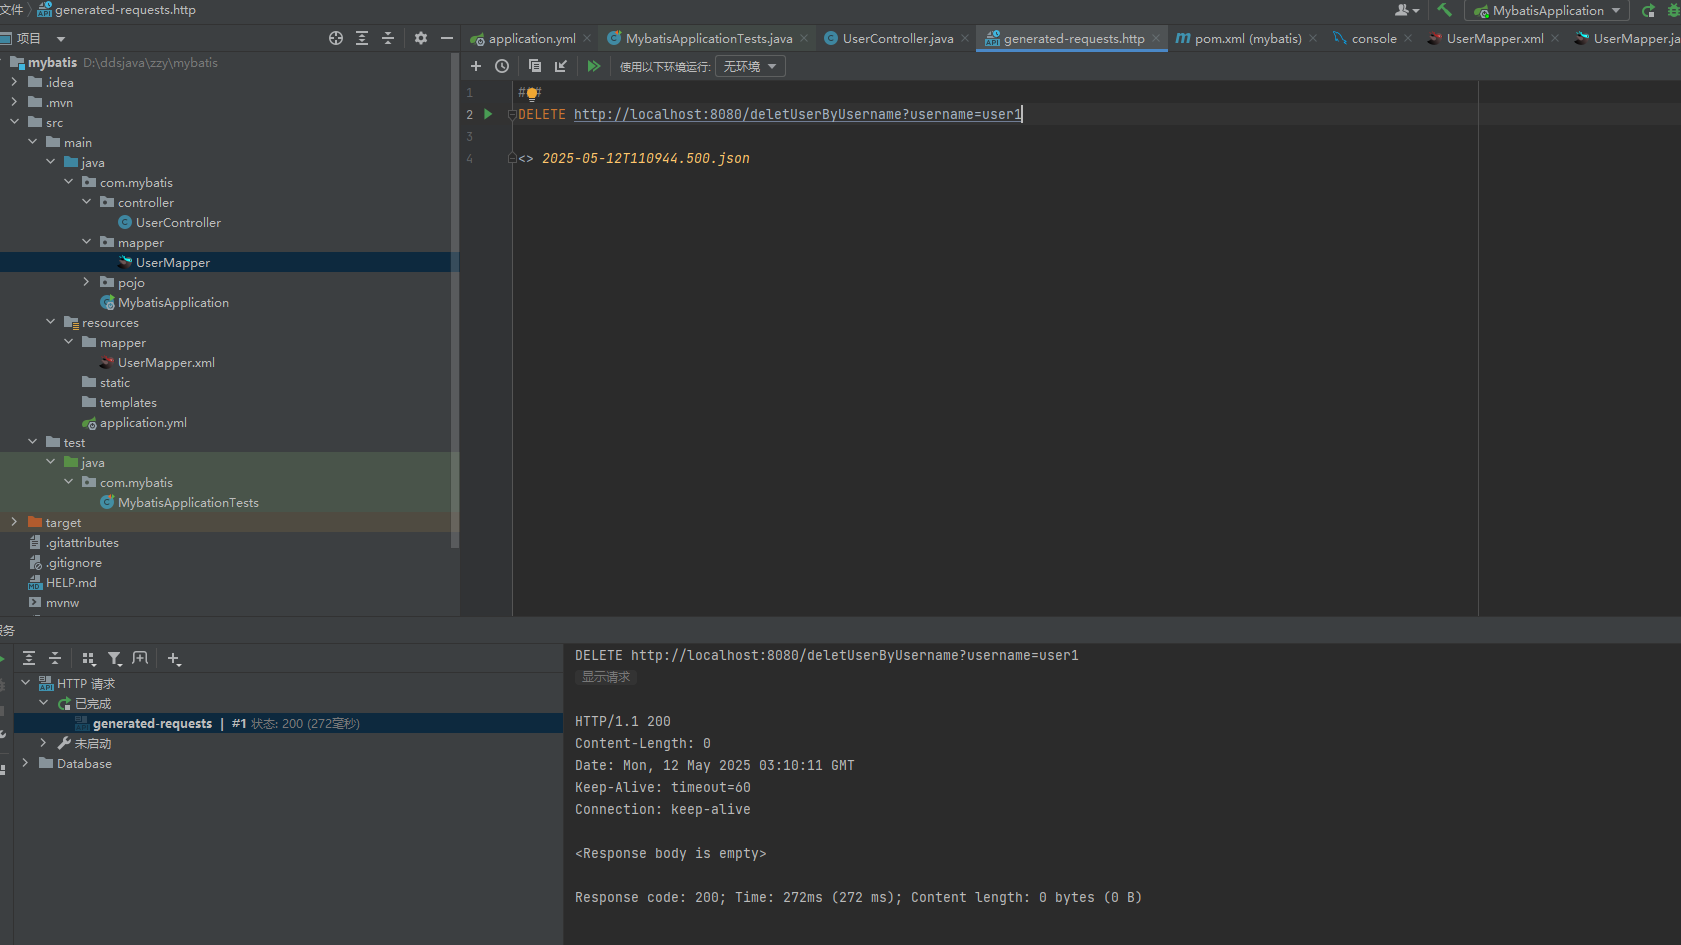
Task: Collapse the controller package
Action: pyautogui.click(x=86, y=202)
